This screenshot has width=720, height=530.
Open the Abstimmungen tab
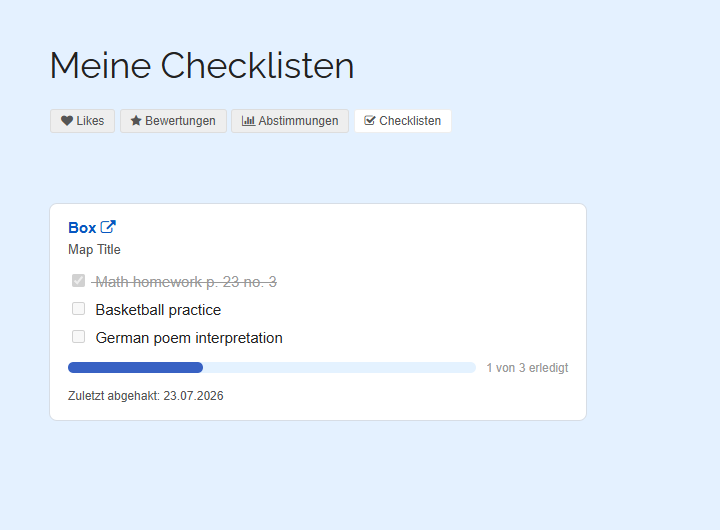290,121
